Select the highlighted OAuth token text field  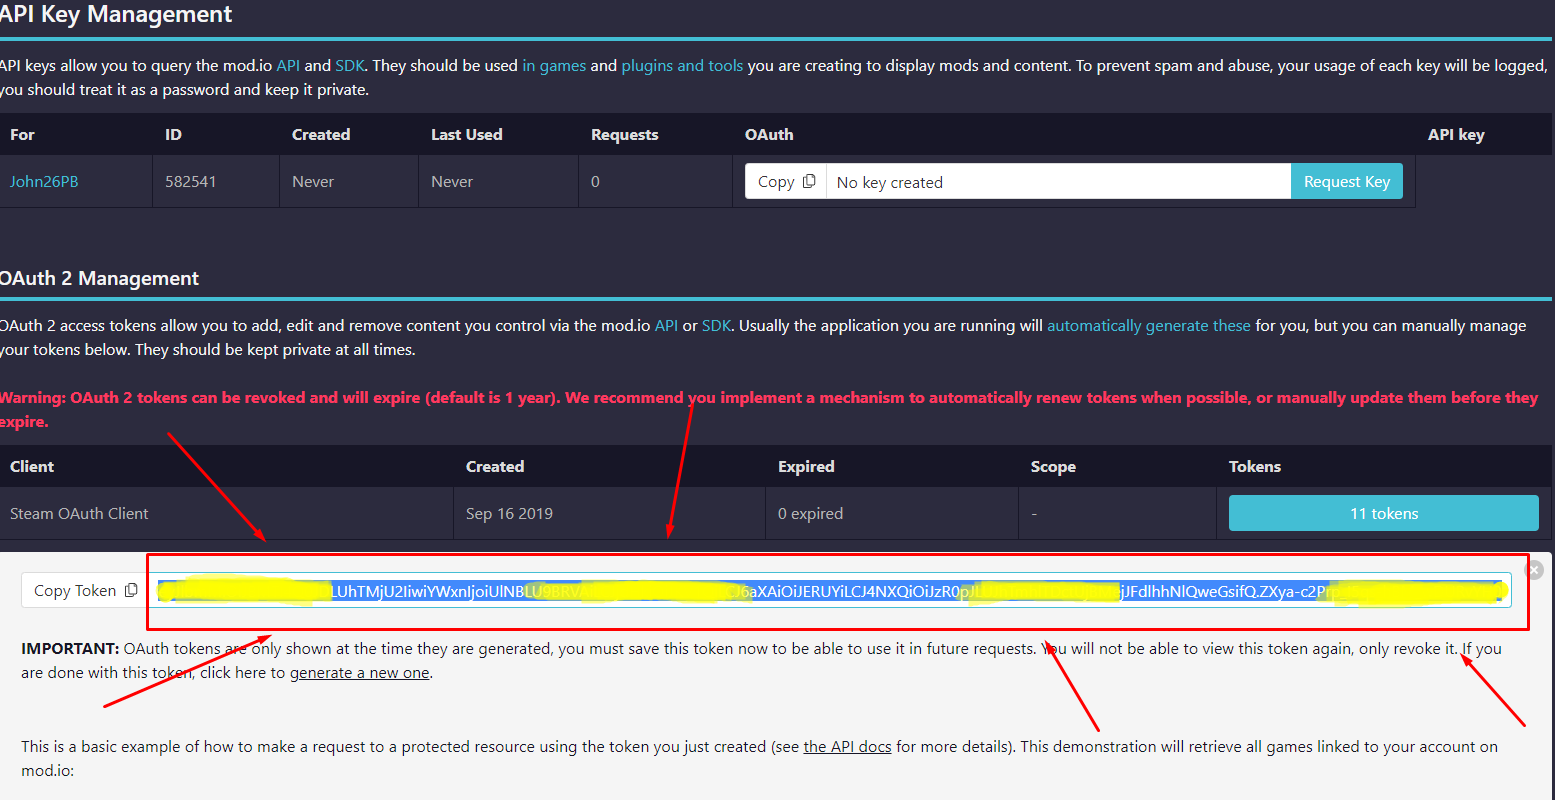pos(830,590)
